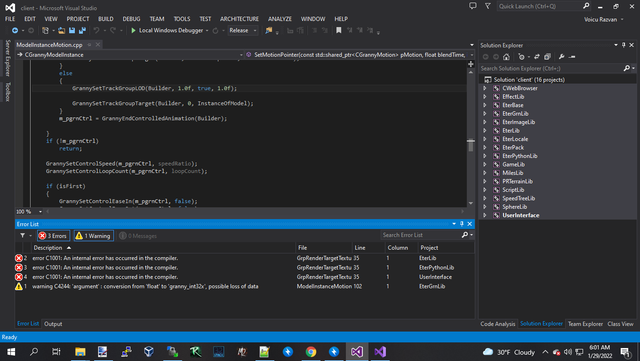Image resolution: width=640 pixels, height=361 pixels.
Task: Click the Navigate Backward toolbar icon
Action: [x=15, y=31]
